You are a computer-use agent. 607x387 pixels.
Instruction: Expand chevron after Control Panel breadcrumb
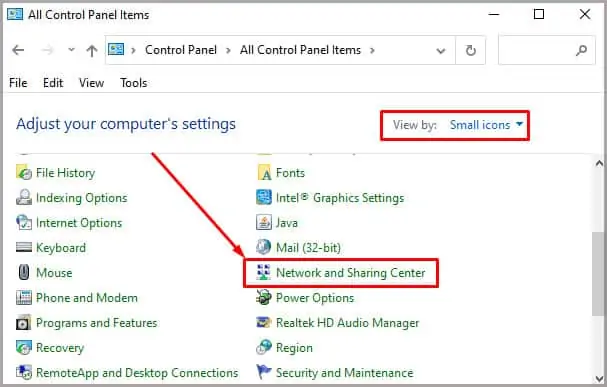click(x=228, y=50)
